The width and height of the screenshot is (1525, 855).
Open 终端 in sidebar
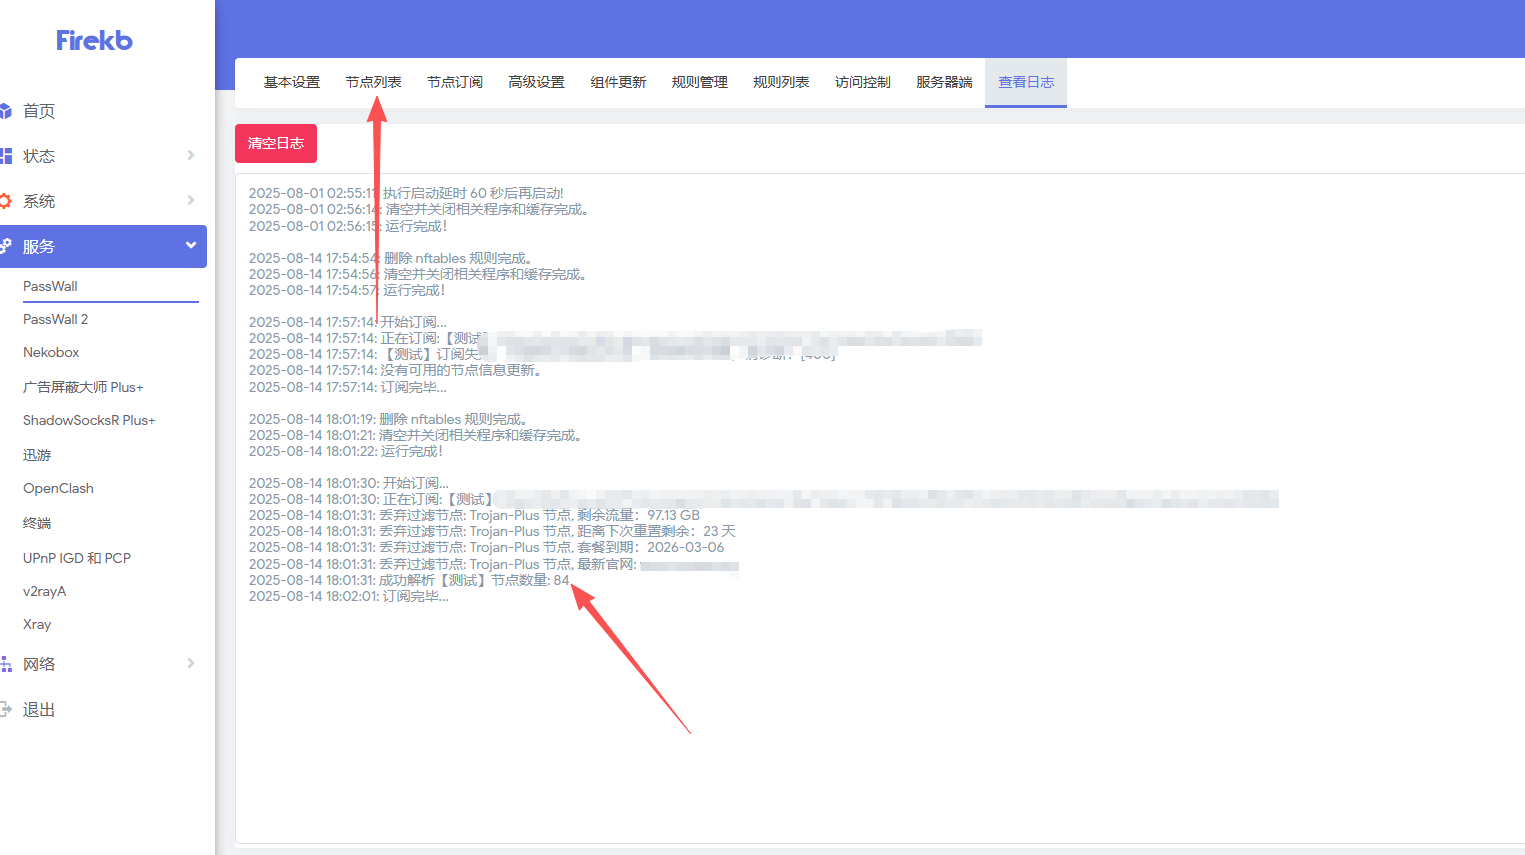(37, 523)
